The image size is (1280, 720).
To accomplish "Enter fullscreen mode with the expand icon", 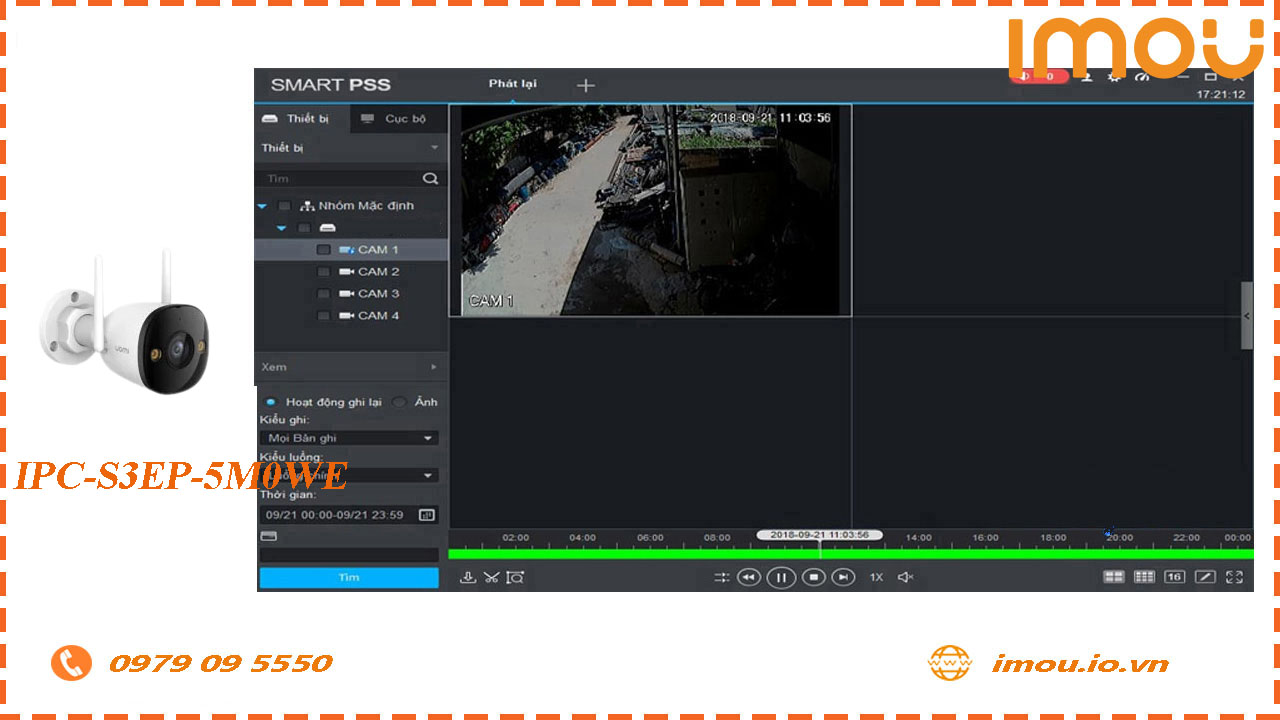I will [1235, 576].
